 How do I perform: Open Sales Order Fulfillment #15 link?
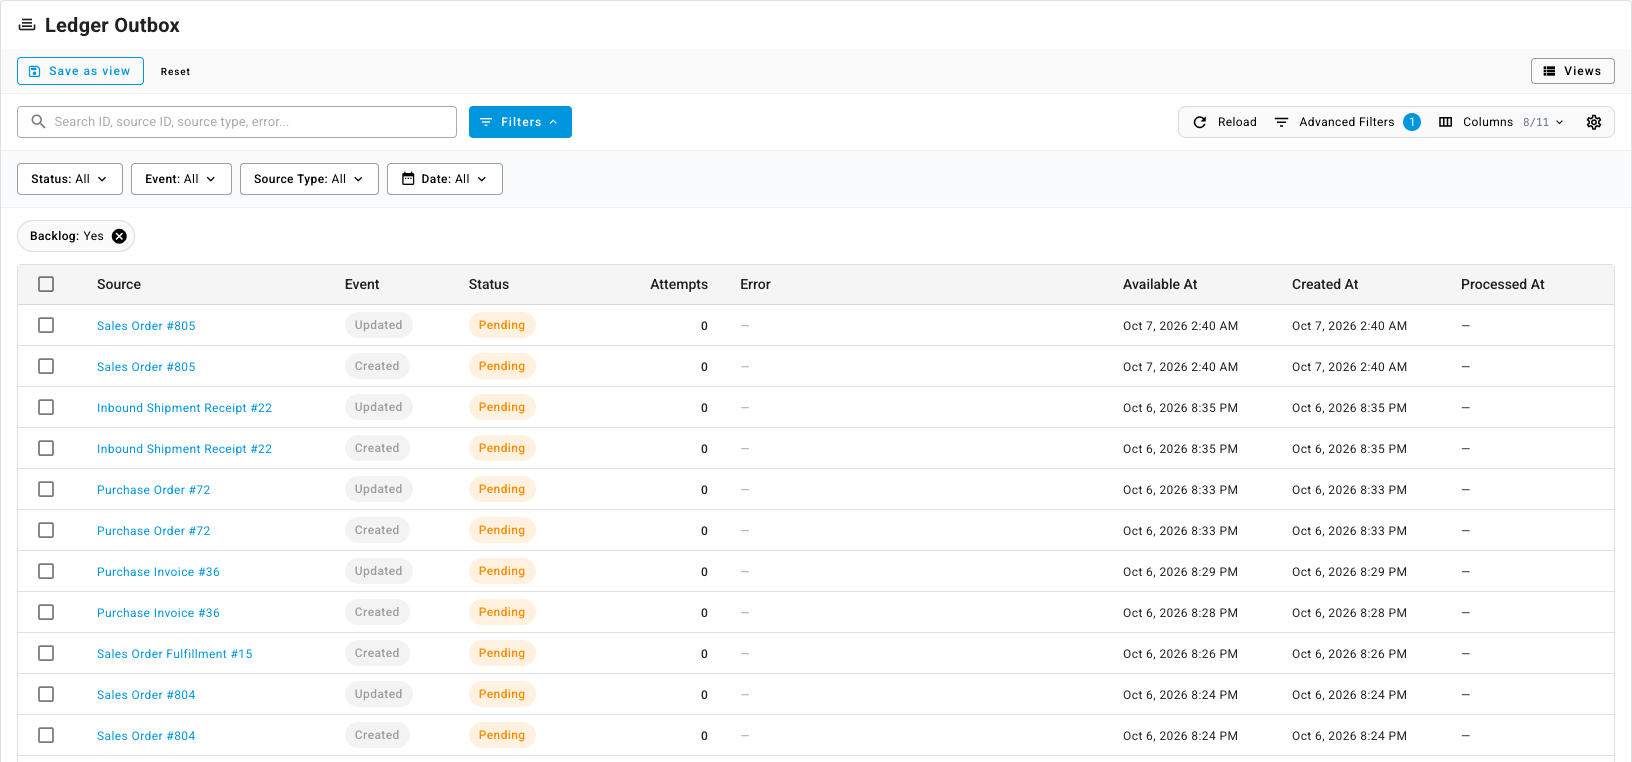(175, 654)
